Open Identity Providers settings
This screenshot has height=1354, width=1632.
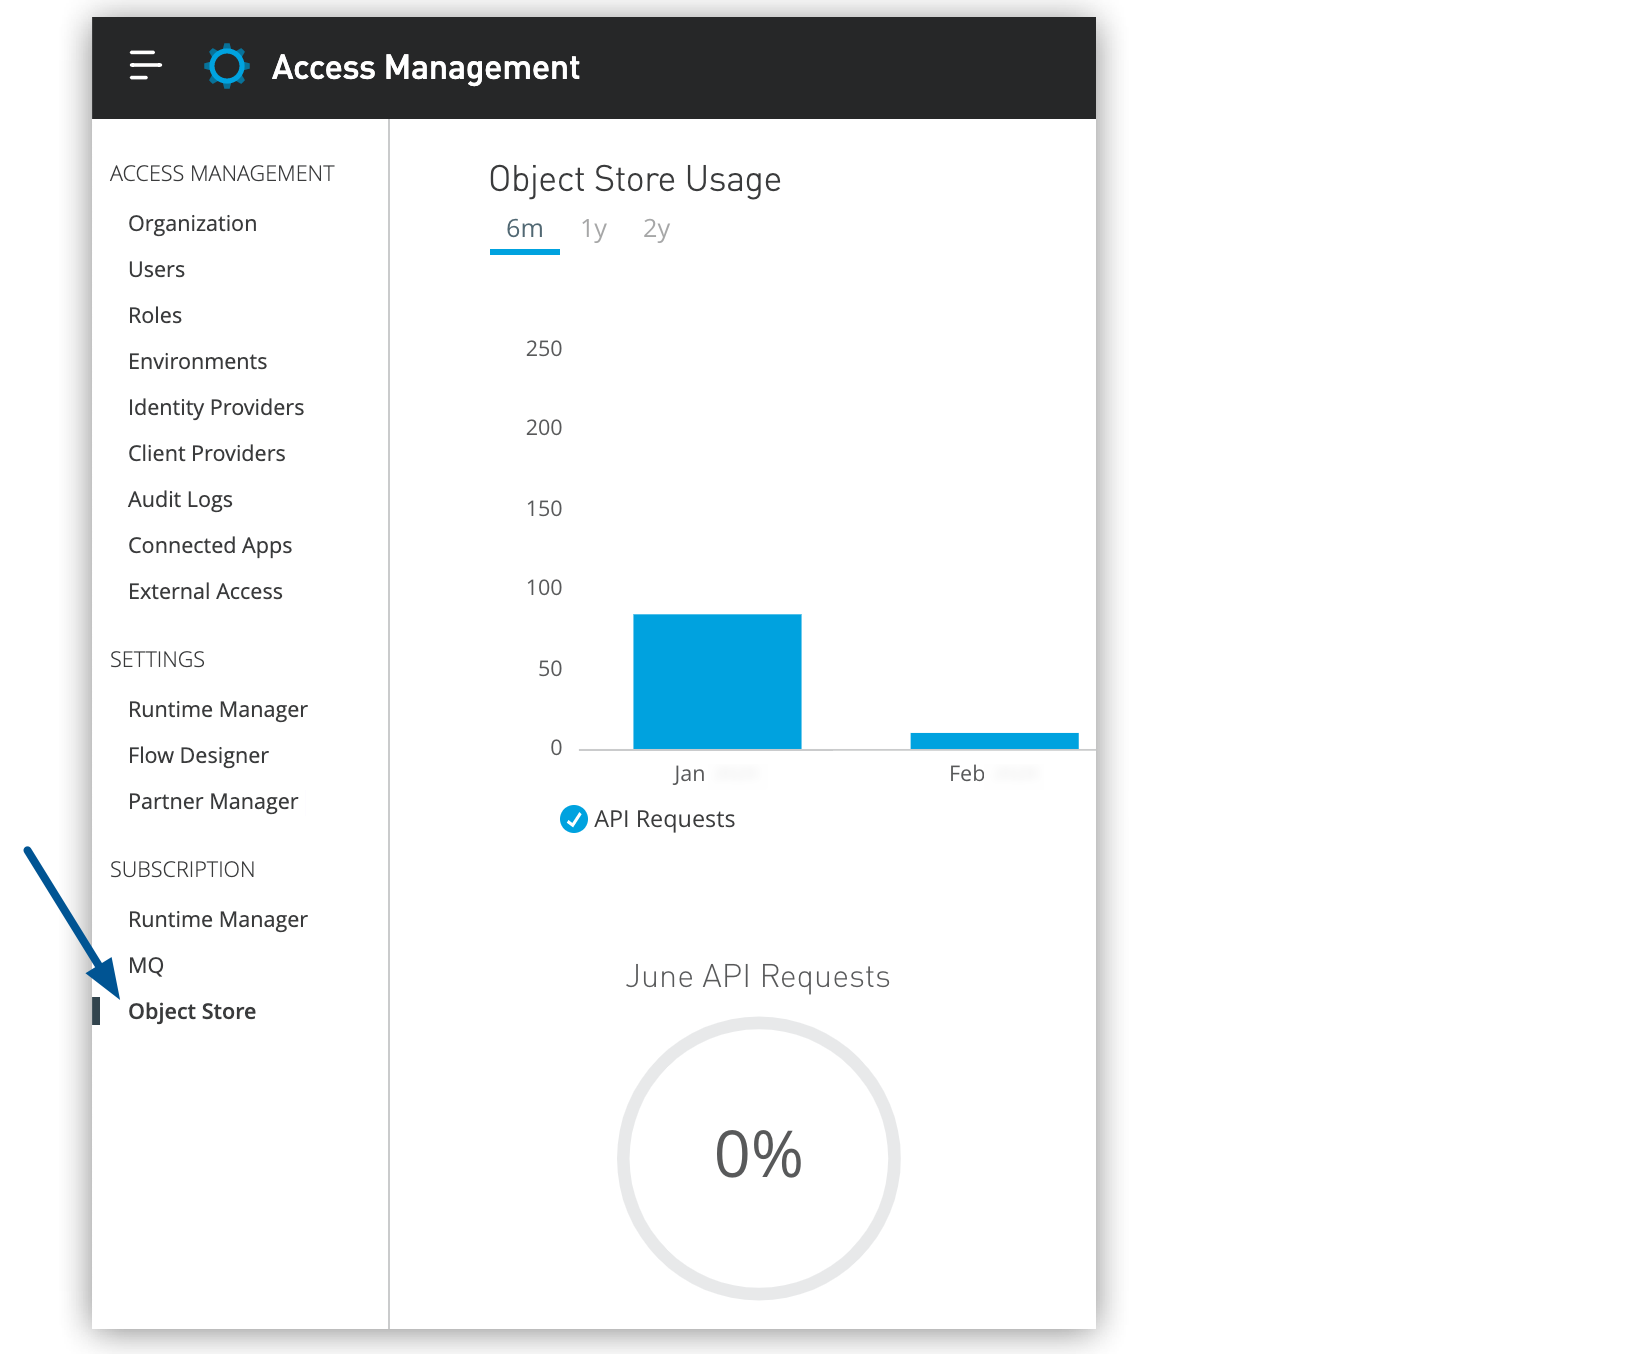click(216, 407)
